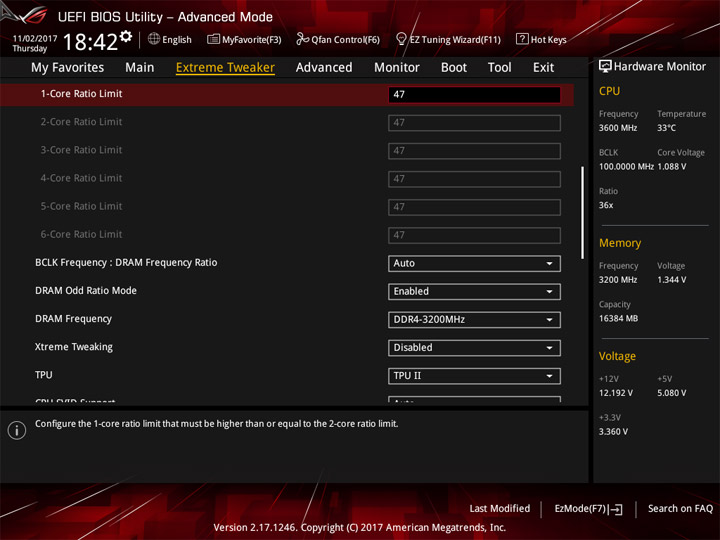The width and height of the screenshot is (720, 540).
Task: Click Last Modified button
Action: pos(499,509)
